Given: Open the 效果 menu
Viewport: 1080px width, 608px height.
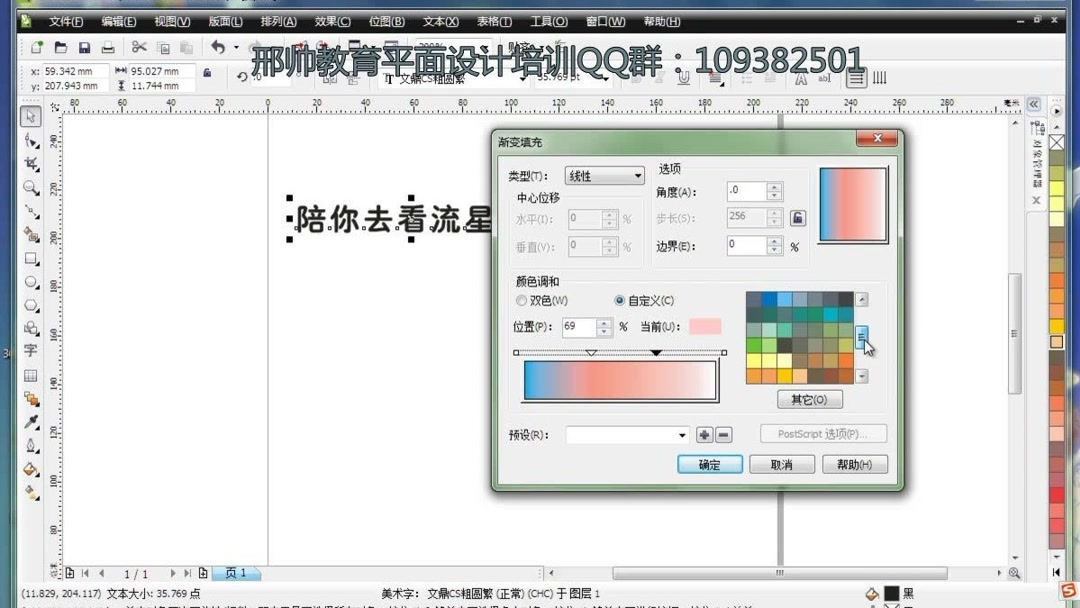Looking at the screenshot, I should pos(330,21).
